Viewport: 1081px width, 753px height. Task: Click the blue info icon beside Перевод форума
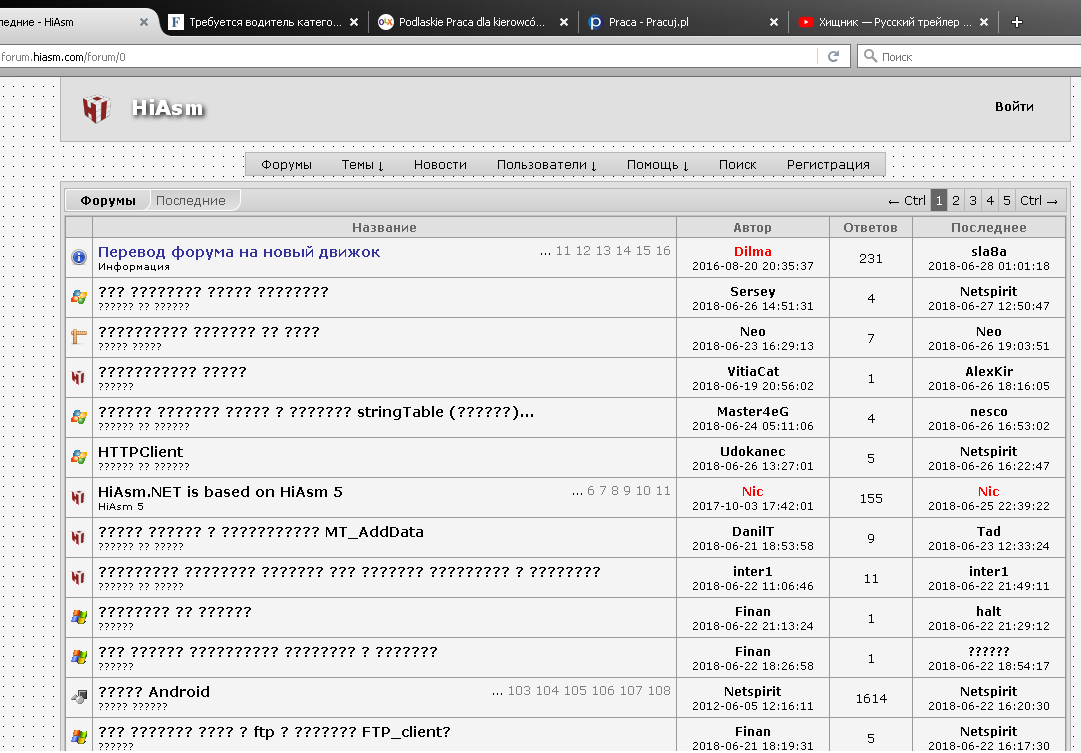[79, 257]
